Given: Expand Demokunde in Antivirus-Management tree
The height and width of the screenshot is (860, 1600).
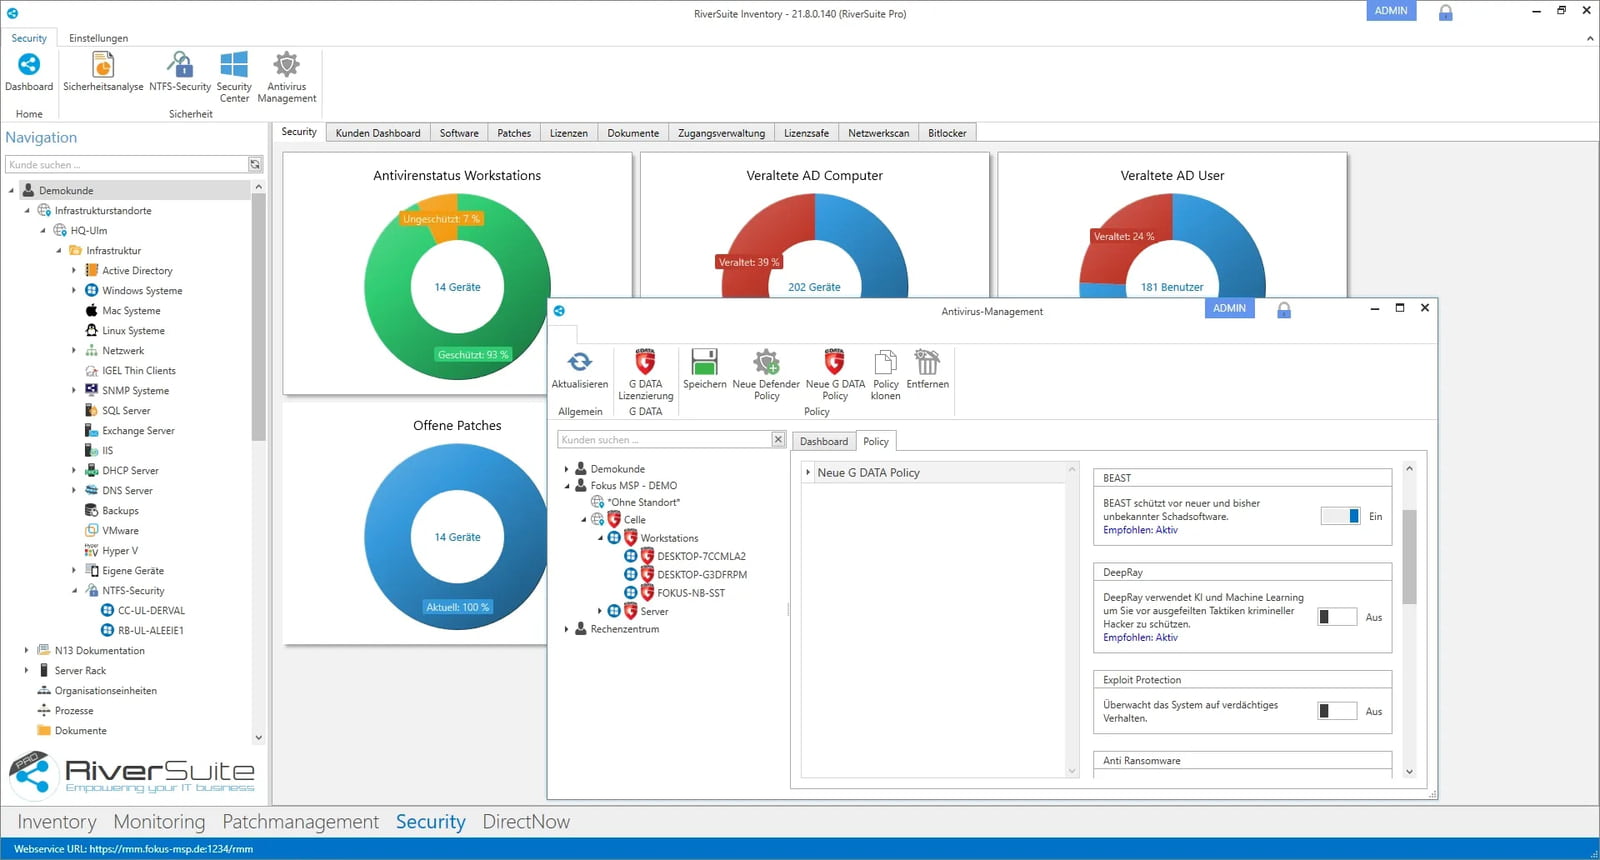Looking at the screenshot, I should [x=566, y=469].
